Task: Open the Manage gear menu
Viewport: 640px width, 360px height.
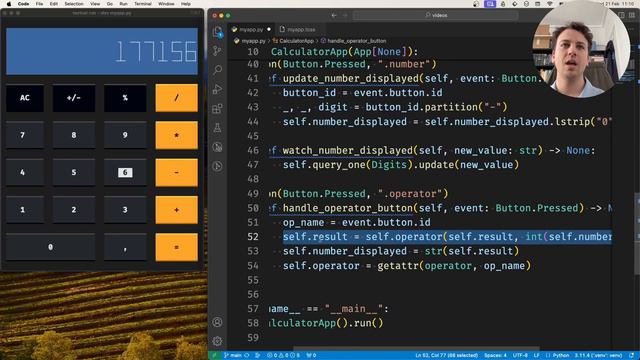Action: (x=218, y=341)
